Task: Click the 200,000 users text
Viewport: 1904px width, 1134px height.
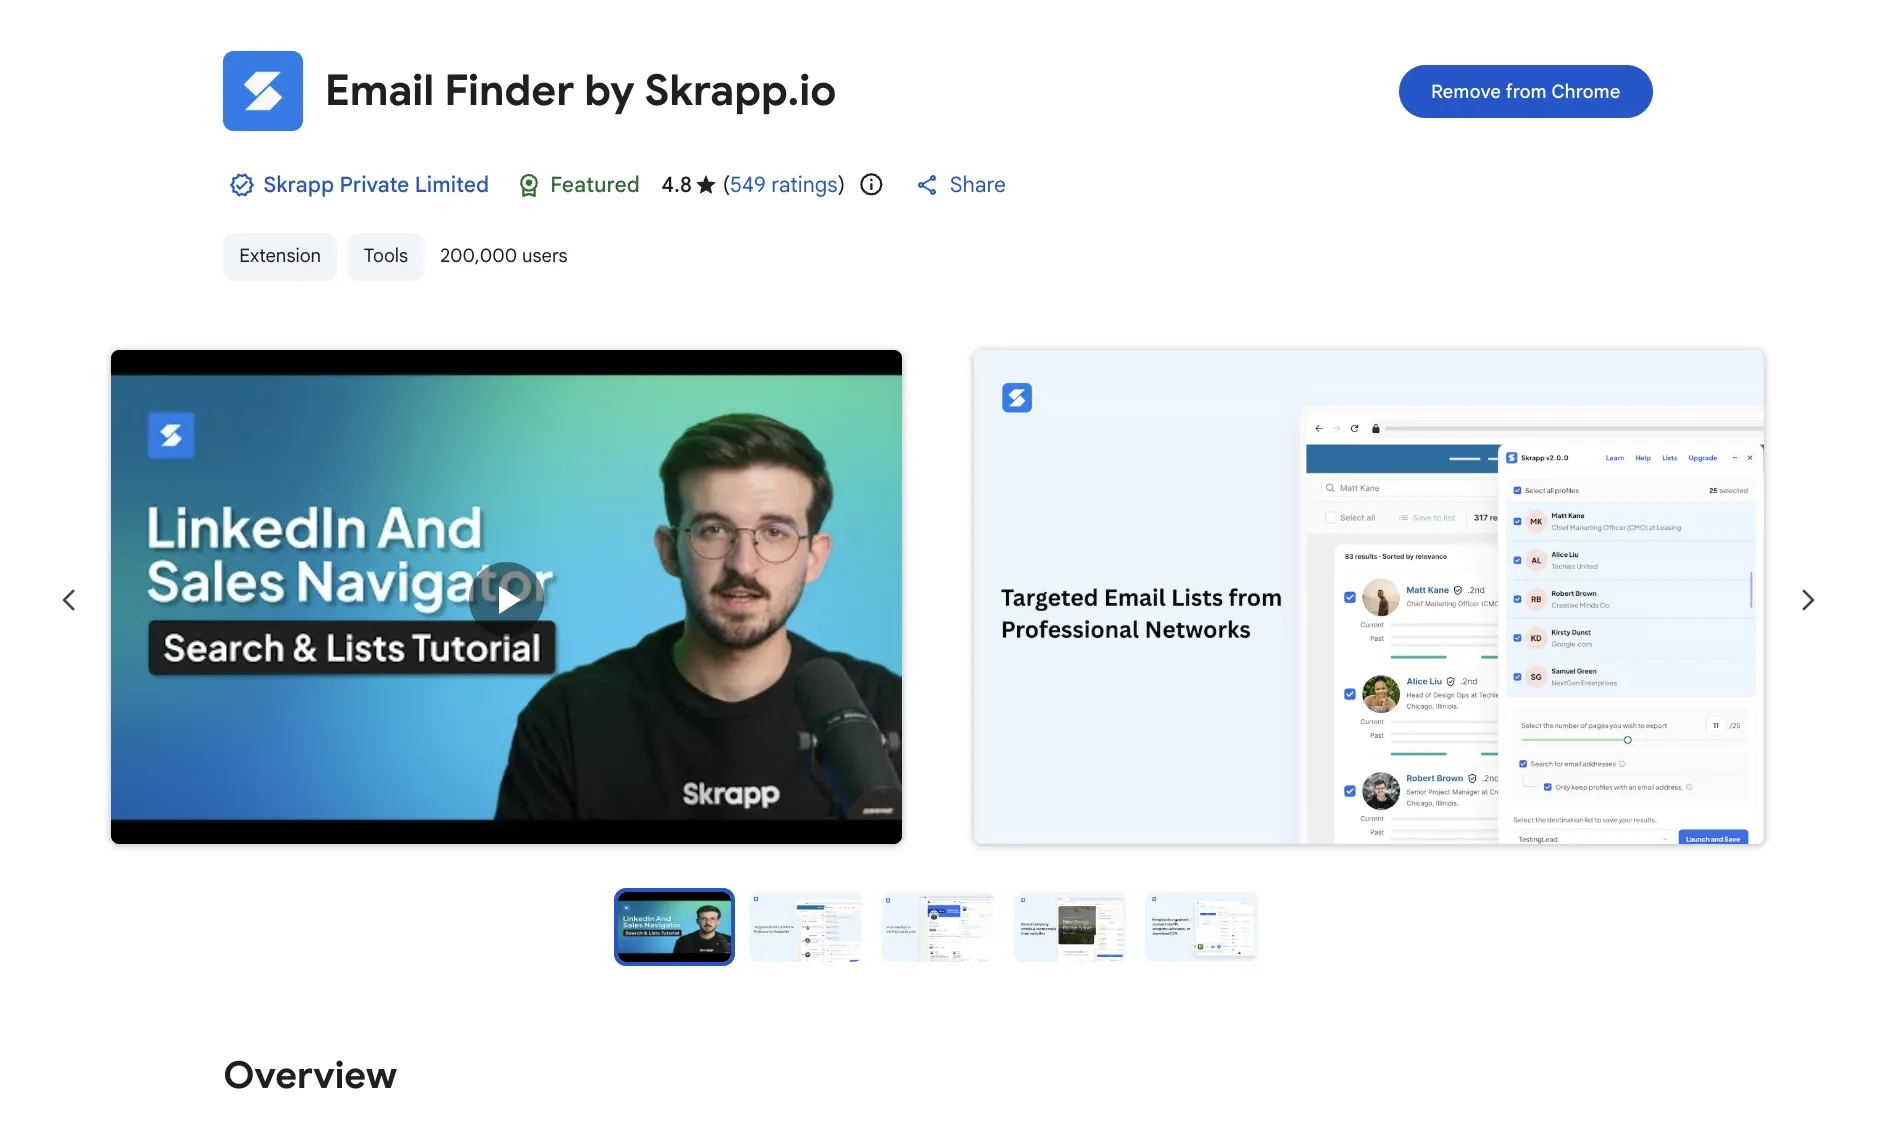Action: [x=503, y=256]
